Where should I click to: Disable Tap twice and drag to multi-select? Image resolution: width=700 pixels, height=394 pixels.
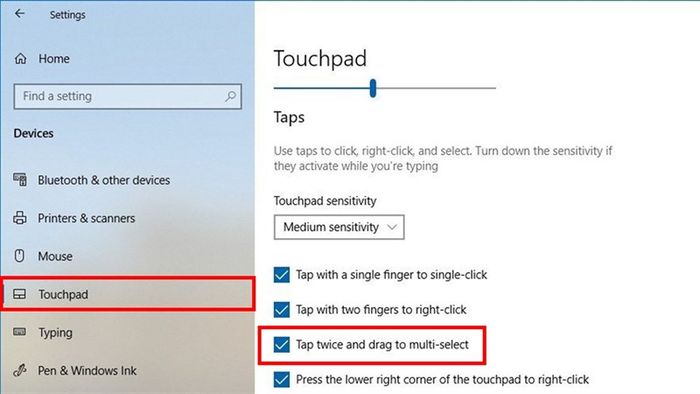pos(282,344)
